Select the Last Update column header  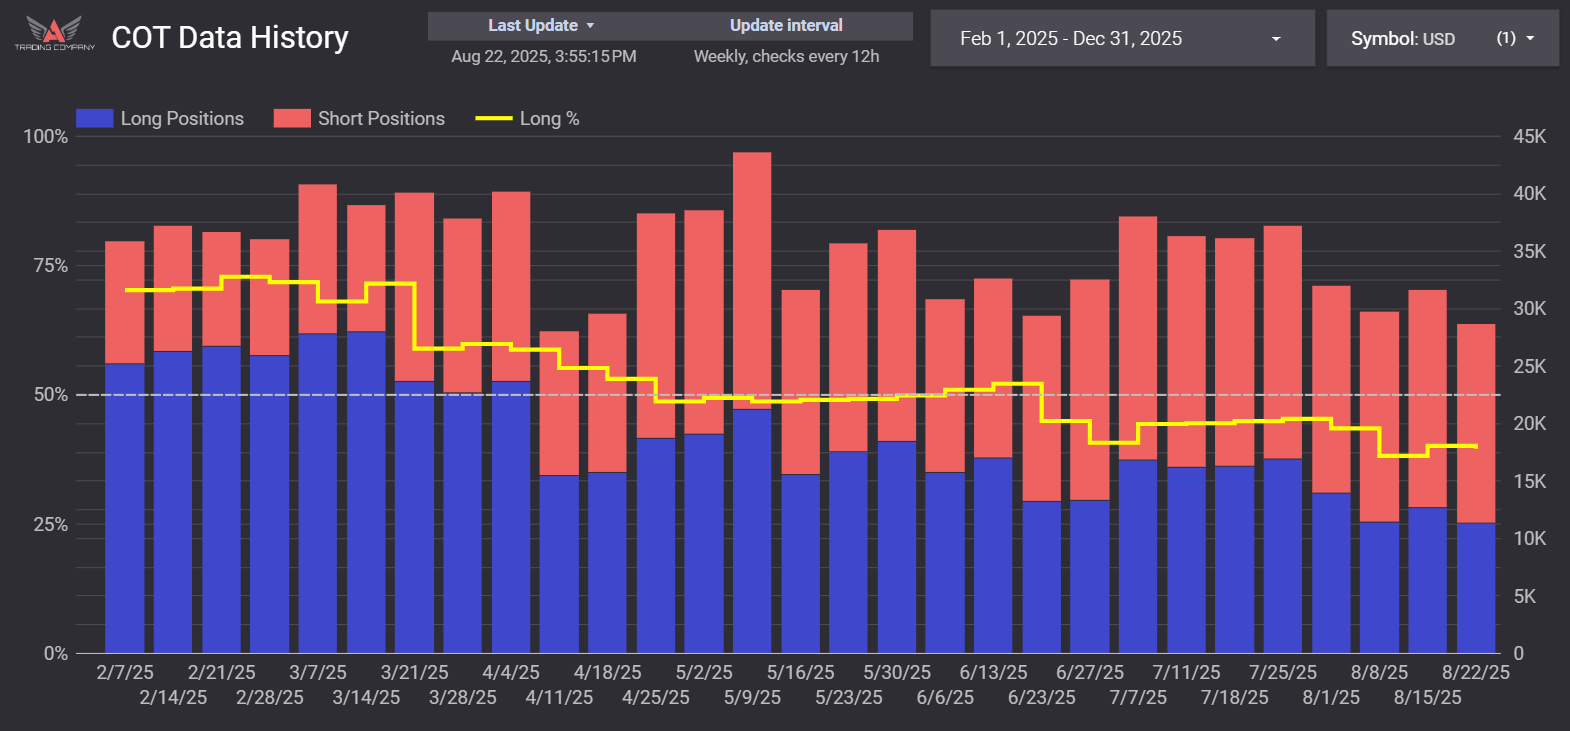click(x=532, y=26)
